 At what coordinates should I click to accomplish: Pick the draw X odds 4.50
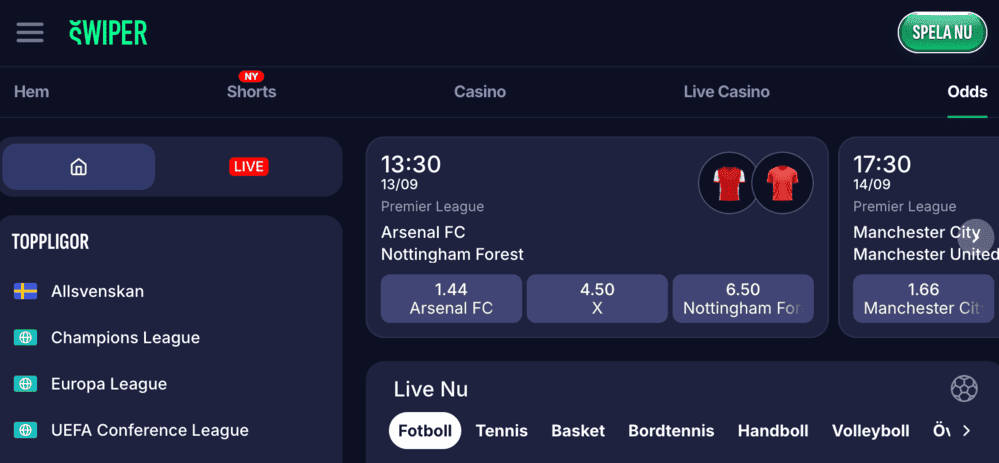point(597,299)
